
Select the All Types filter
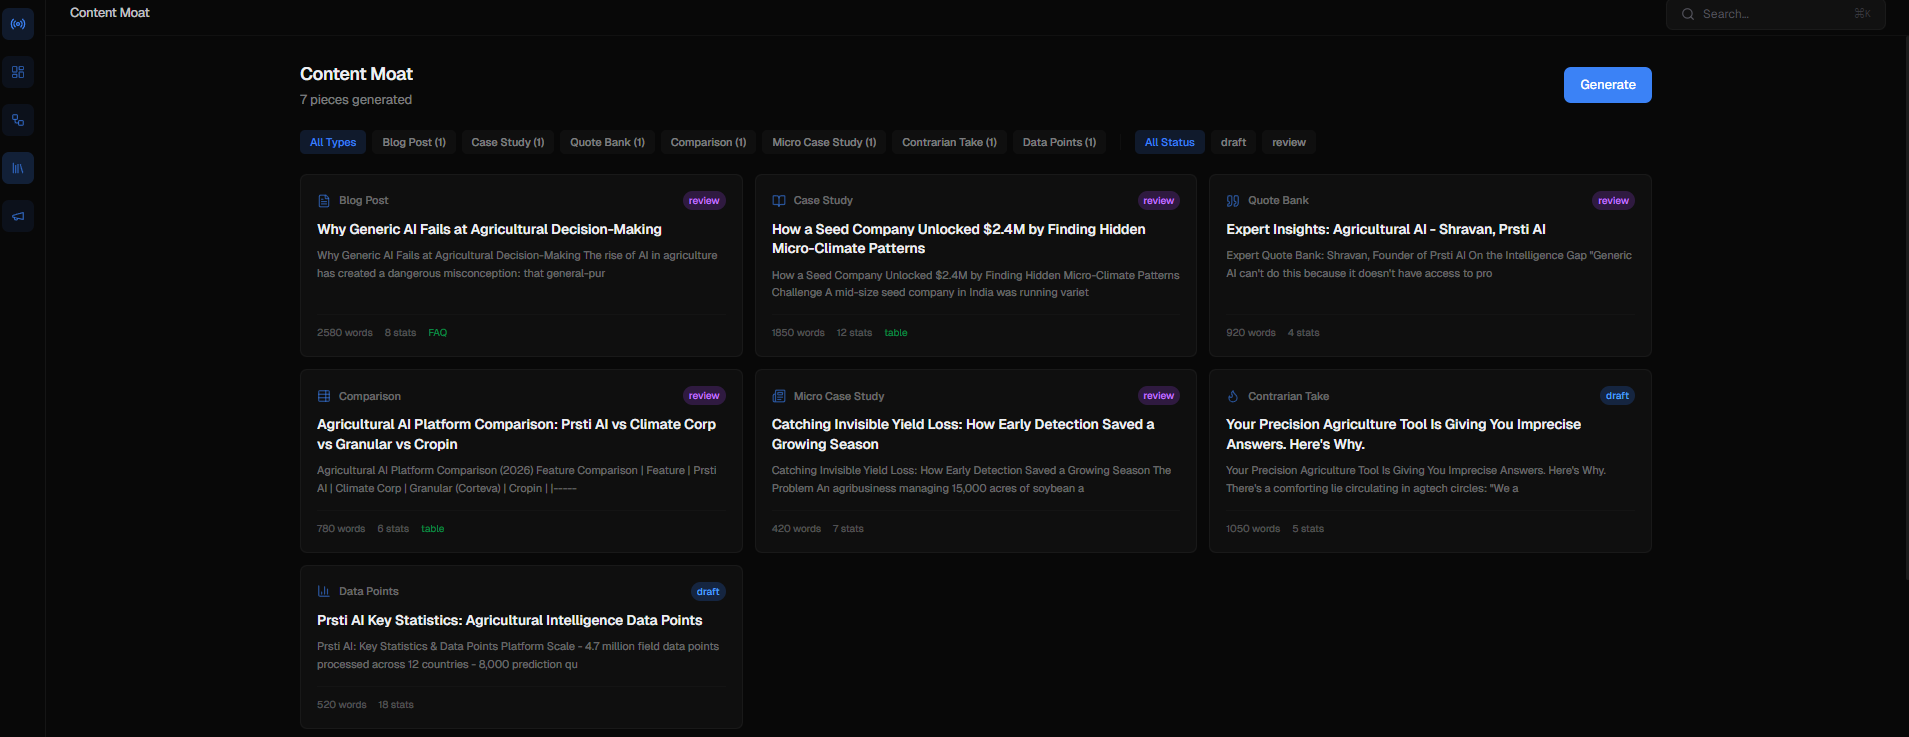tap(333, 142)
